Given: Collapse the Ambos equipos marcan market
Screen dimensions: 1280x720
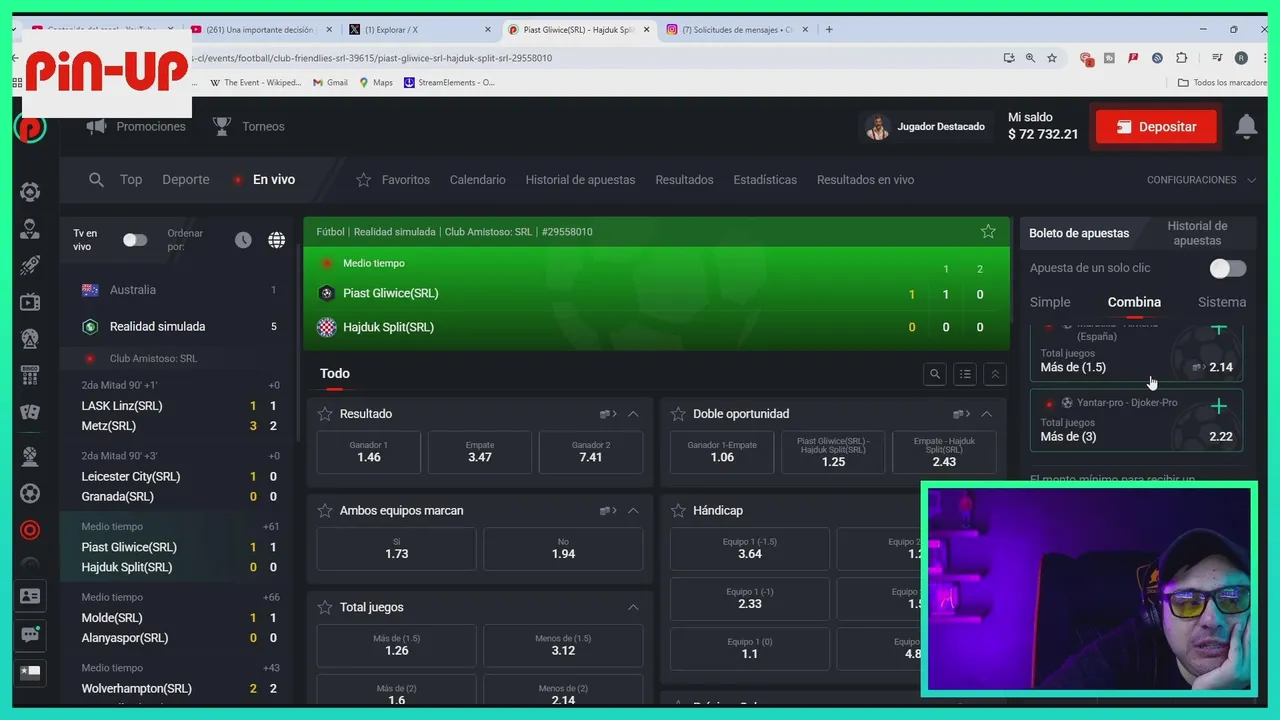Looking at the screenshot, I should (x=633, y=511).
